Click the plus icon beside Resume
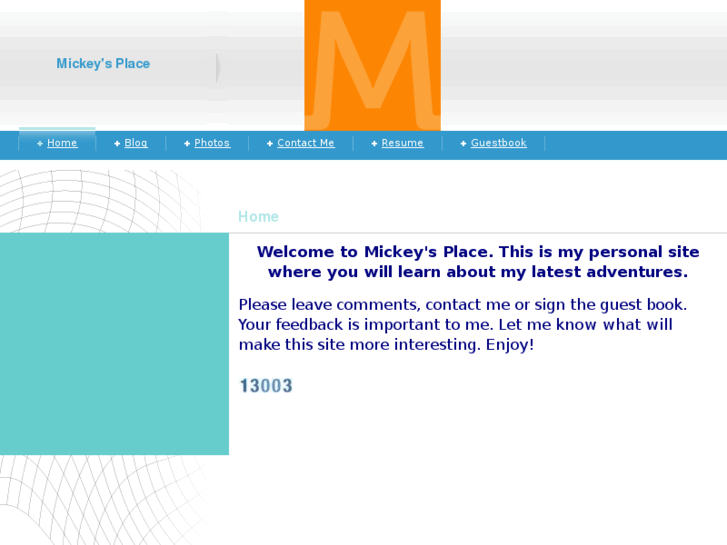Image resolution: width=727 pixels, height=545 pixels. 375,144
